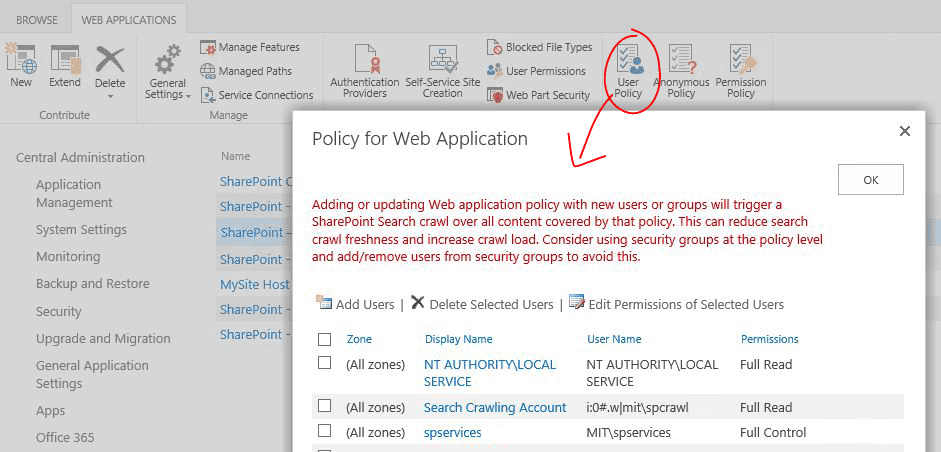The height and width of the screenshot is (452, 941).
Task: Check the NT AUTHORITY\LOCAL SERVICE row checkbox
Action: 325,363
